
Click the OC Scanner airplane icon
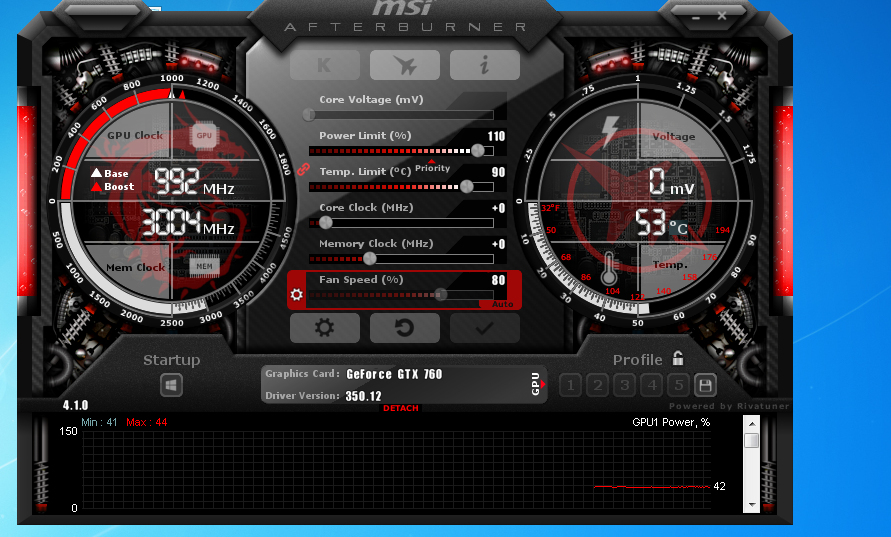405,65
